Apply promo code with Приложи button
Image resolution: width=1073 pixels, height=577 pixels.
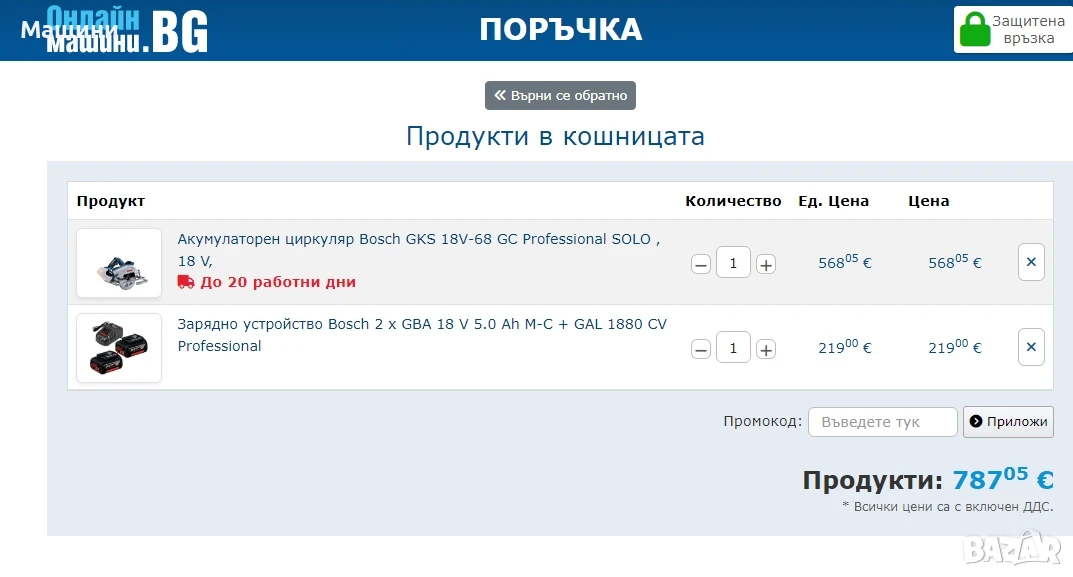click(1008, 422)
